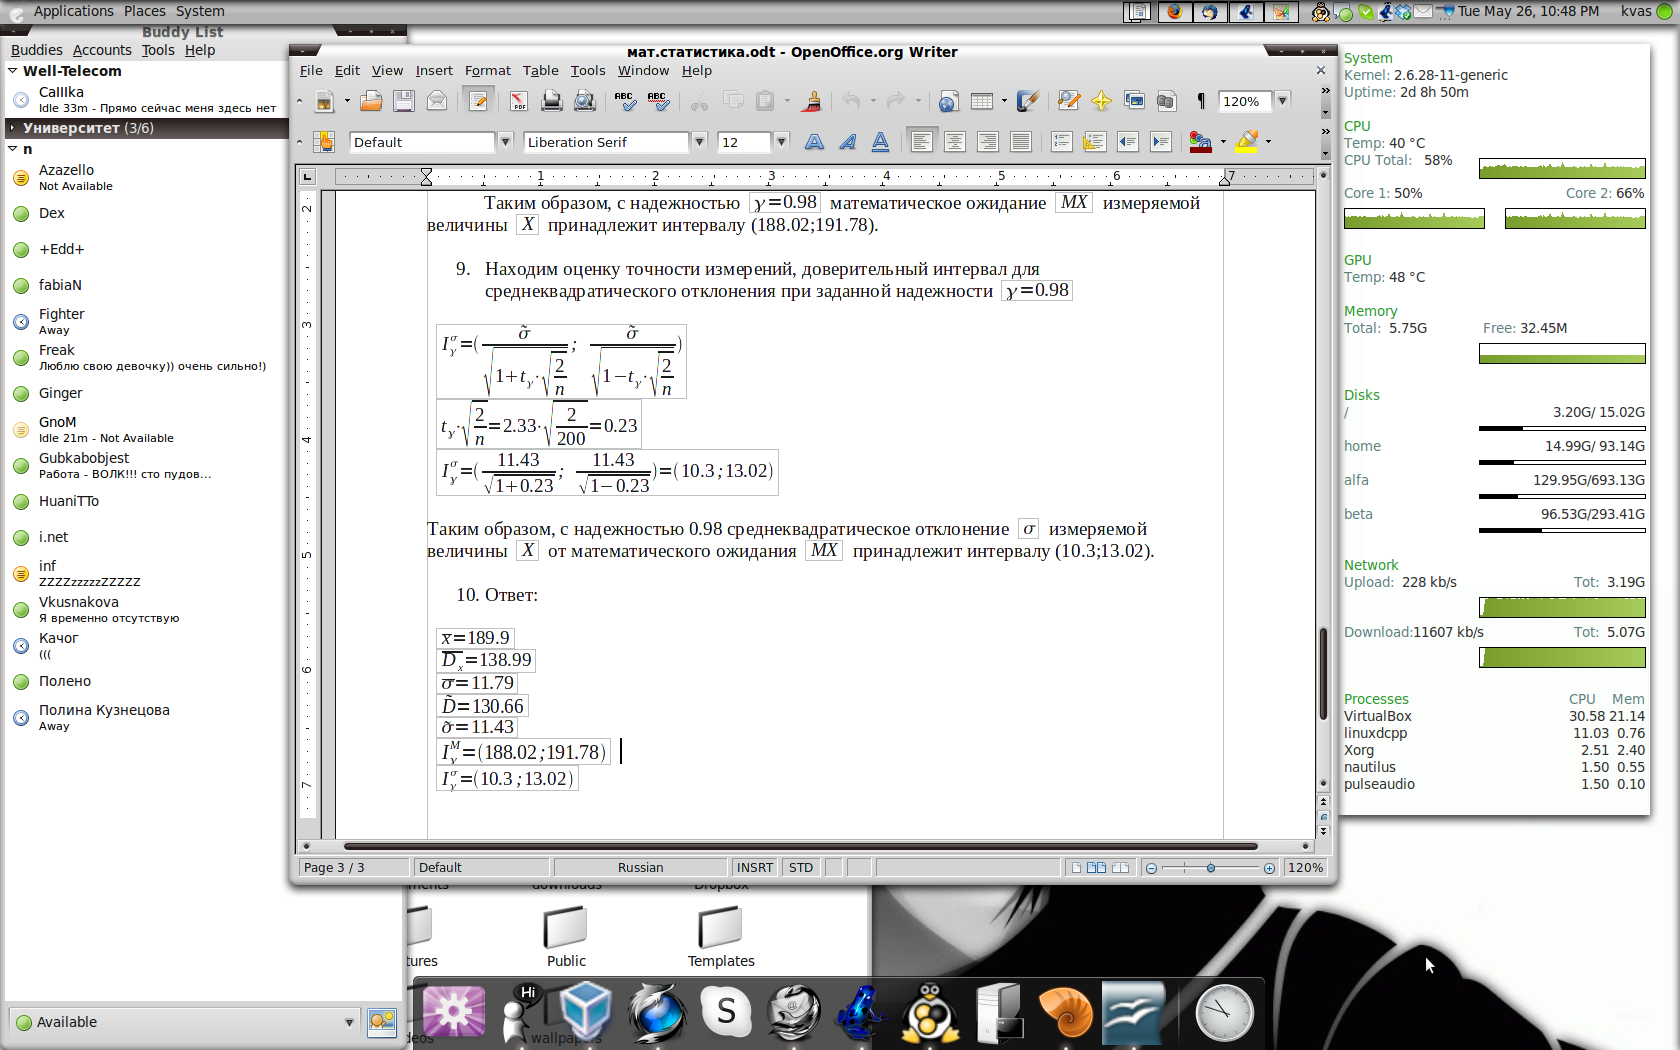
Task: Toggle Nonprinting Characters pilcrow
Action: coord(1200,101)
